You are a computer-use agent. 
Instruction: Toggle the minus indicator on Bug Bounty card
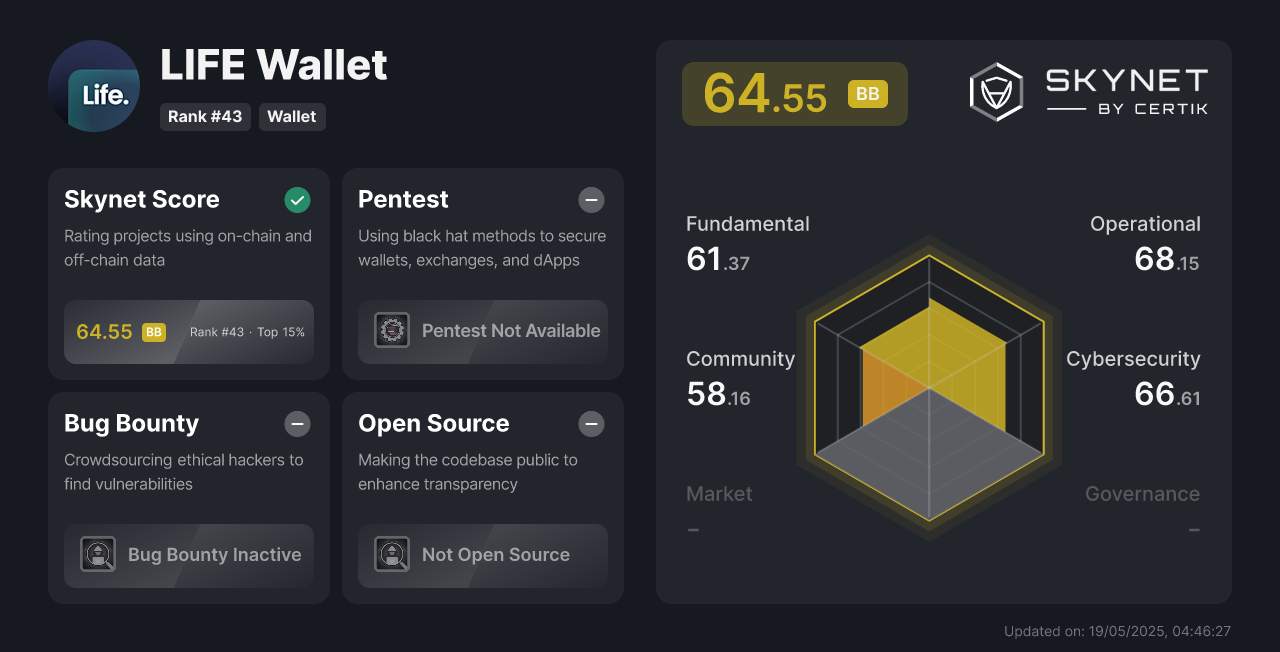pos(297,424)
